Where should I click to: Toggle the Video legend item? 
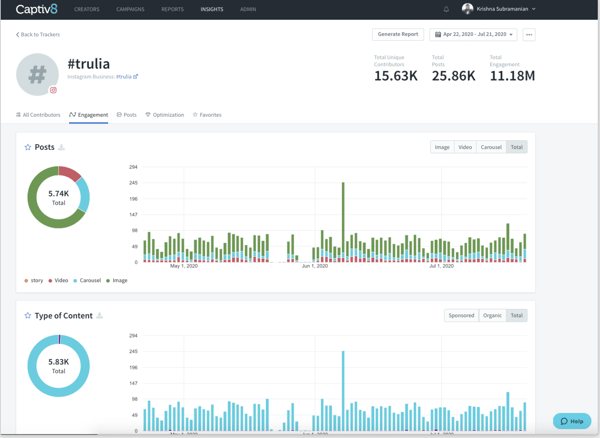point(58,280)
